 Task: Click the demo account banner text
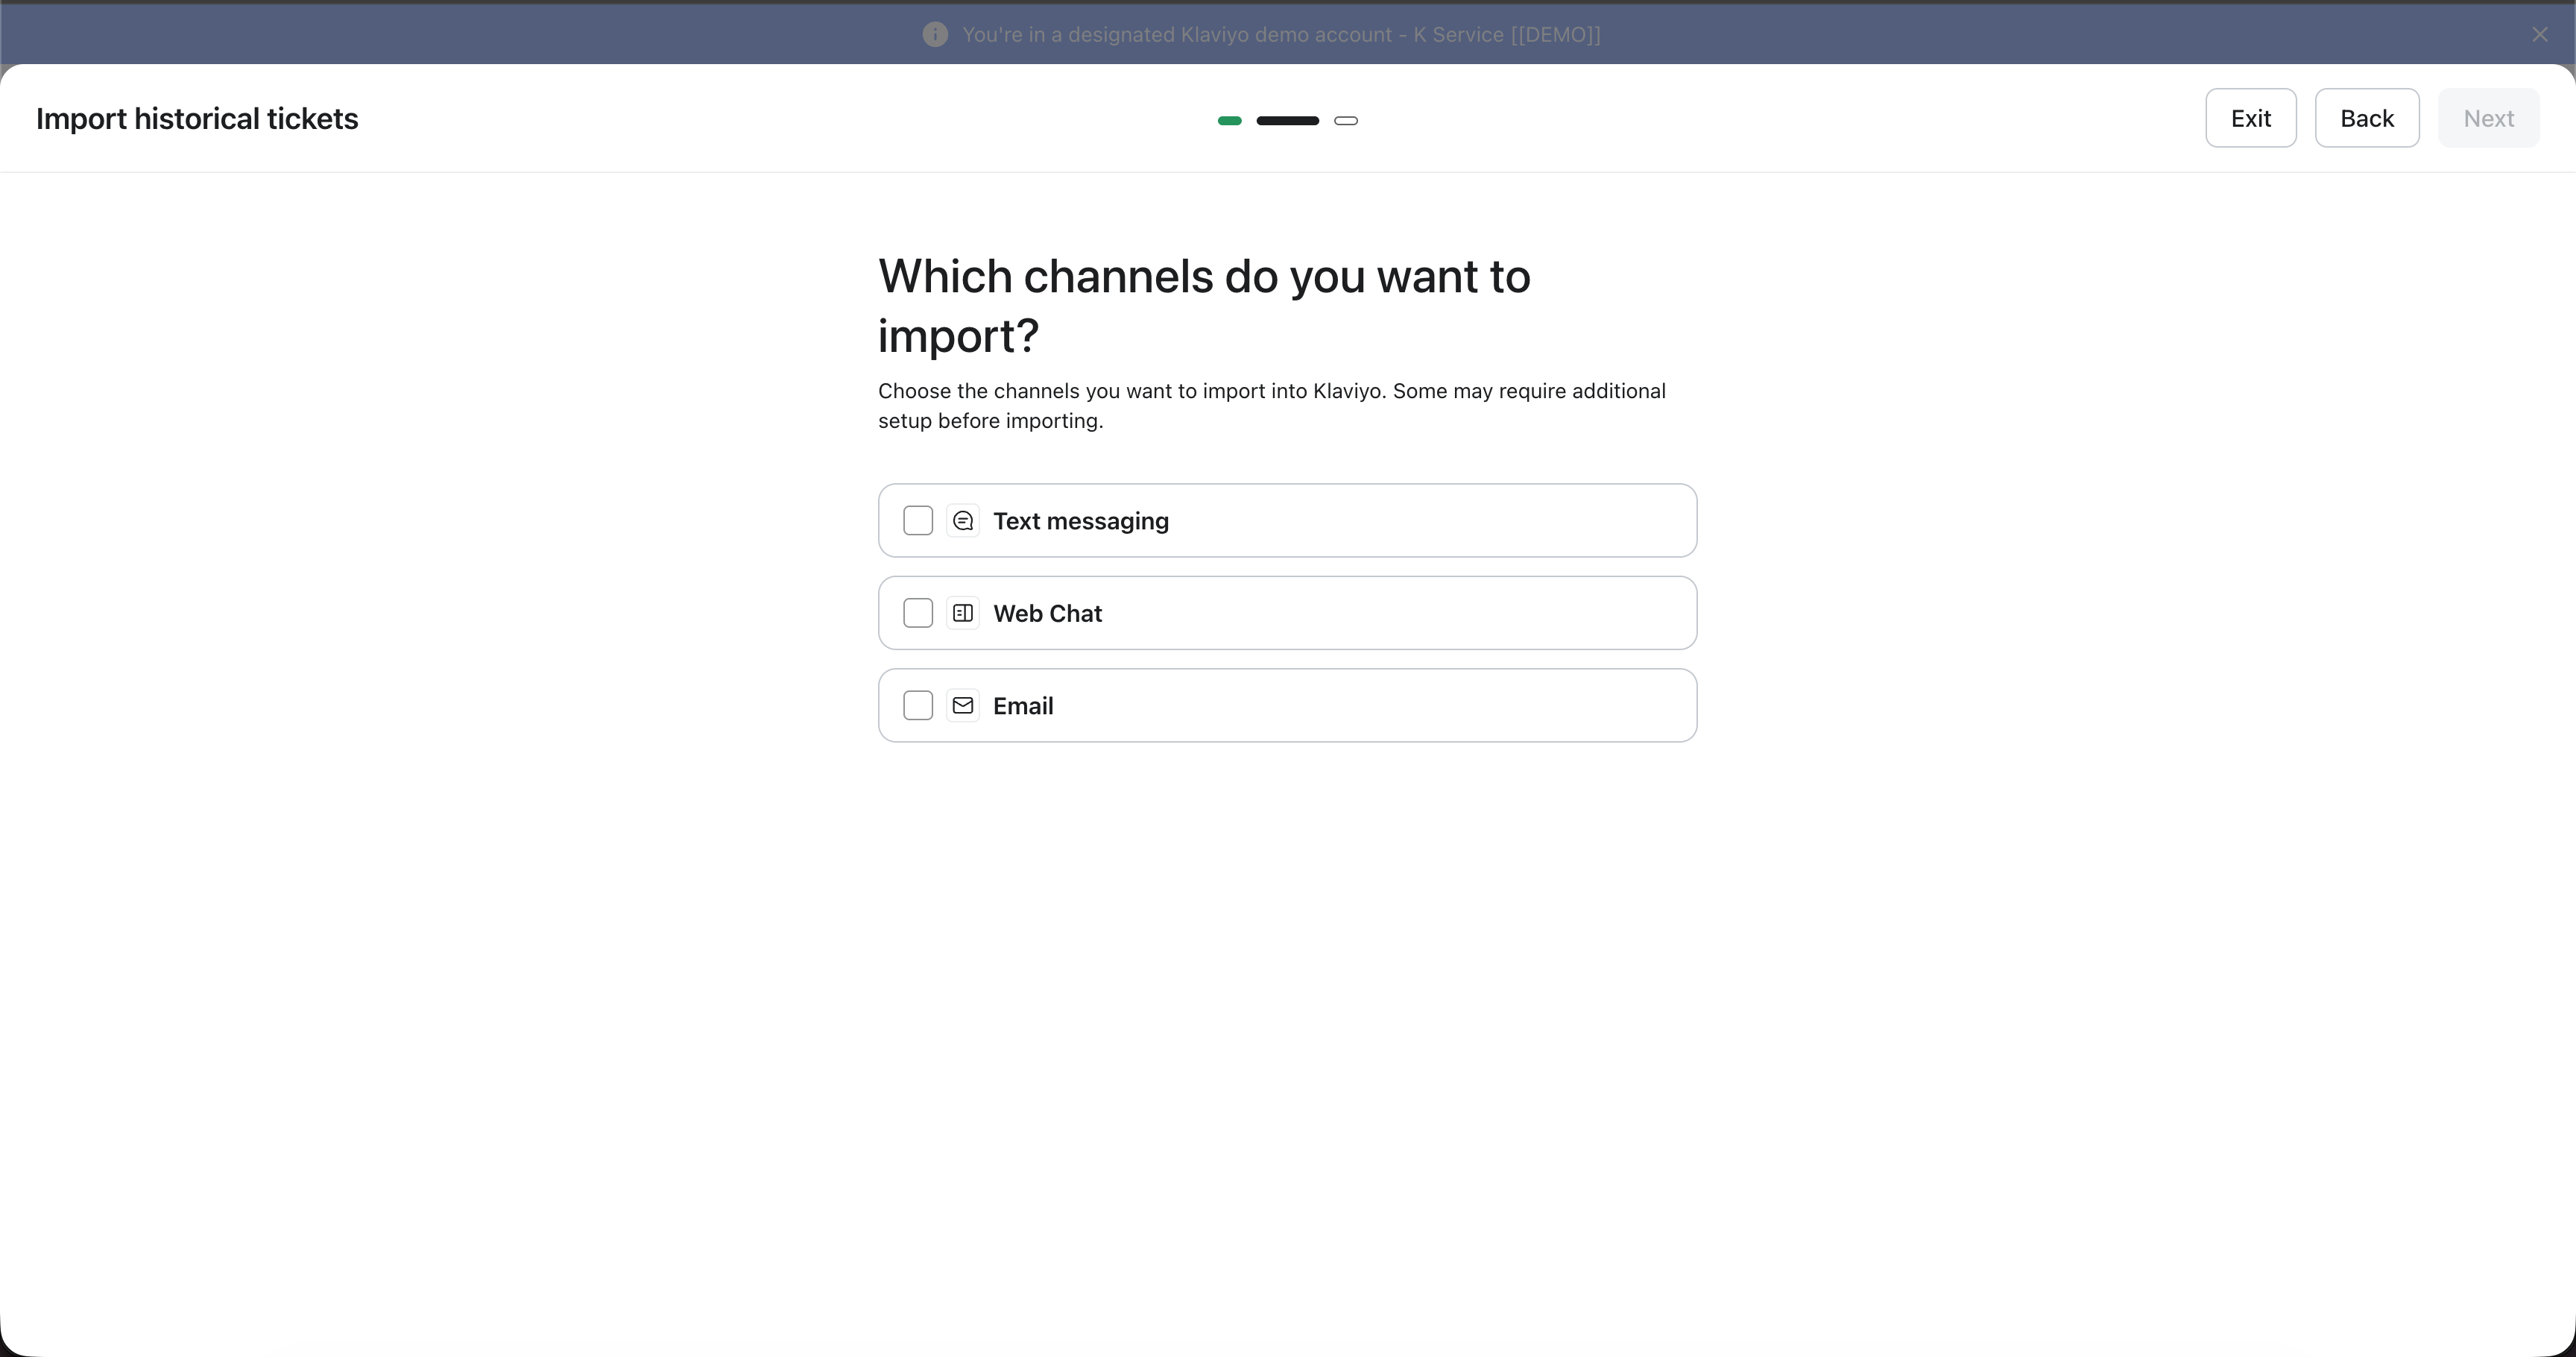1281,34
